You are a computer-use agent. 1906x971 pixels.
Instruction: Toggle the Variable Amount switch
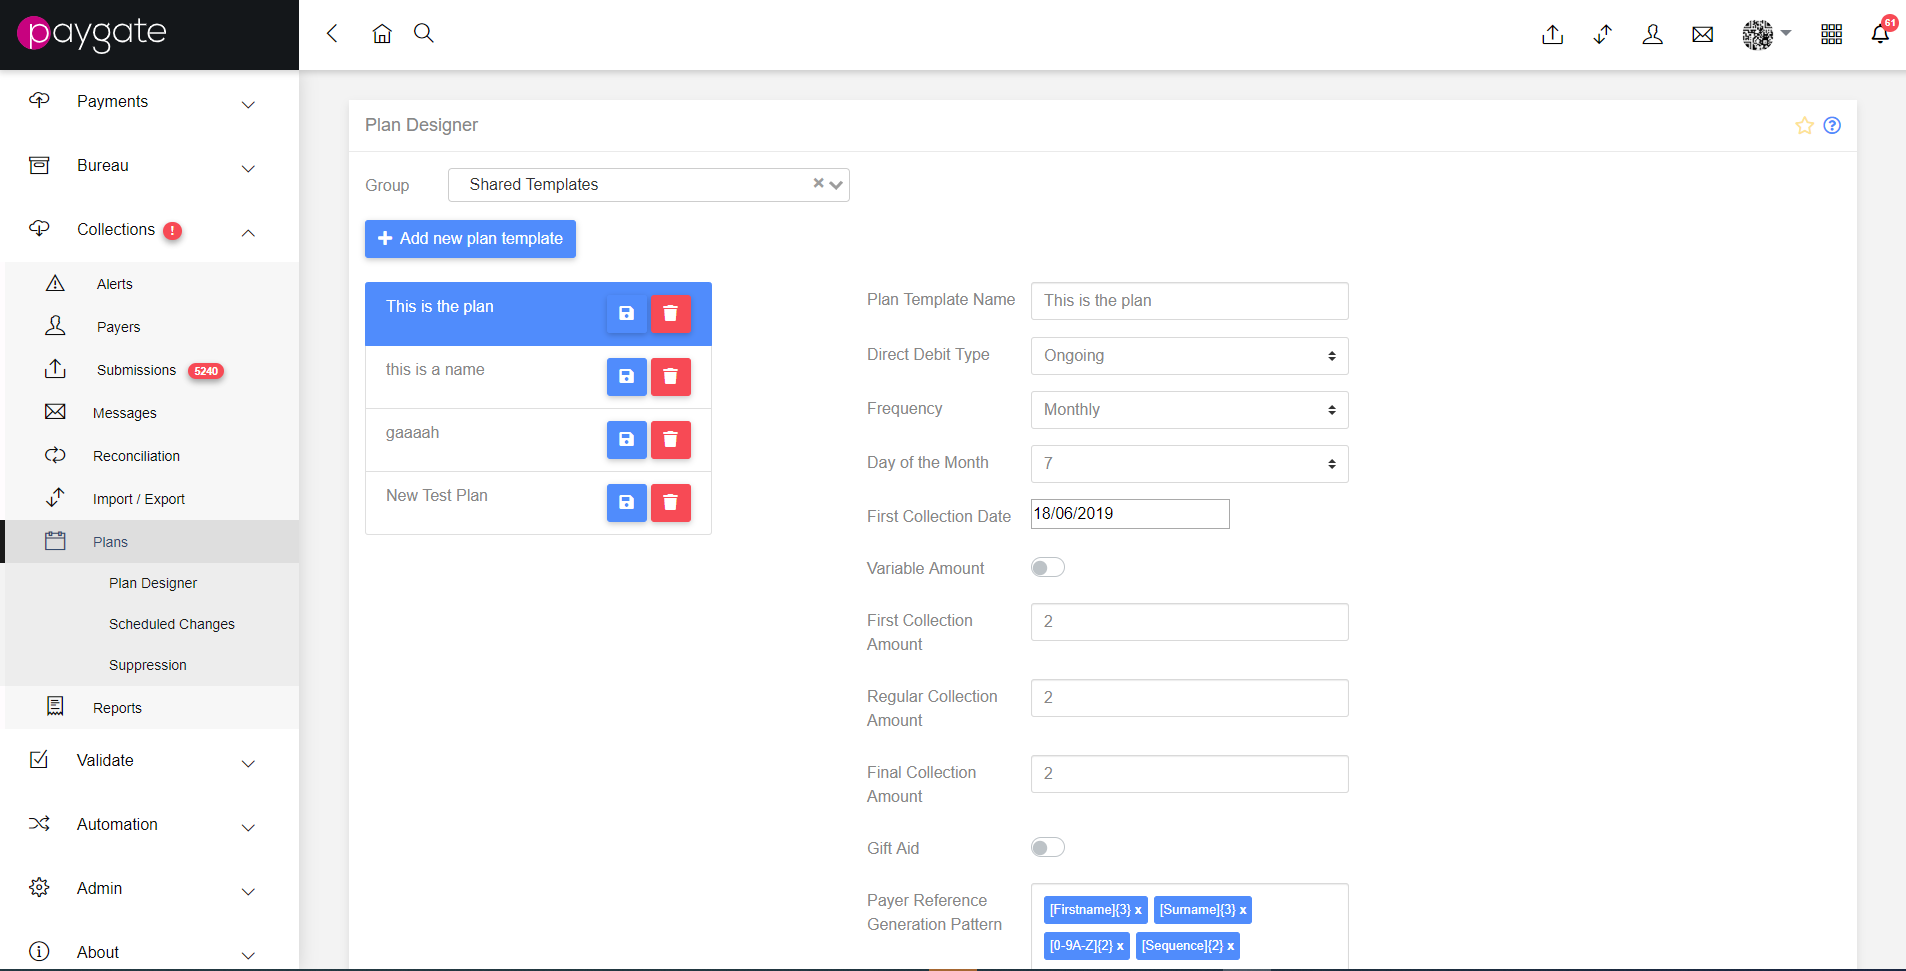(1048, 568)
